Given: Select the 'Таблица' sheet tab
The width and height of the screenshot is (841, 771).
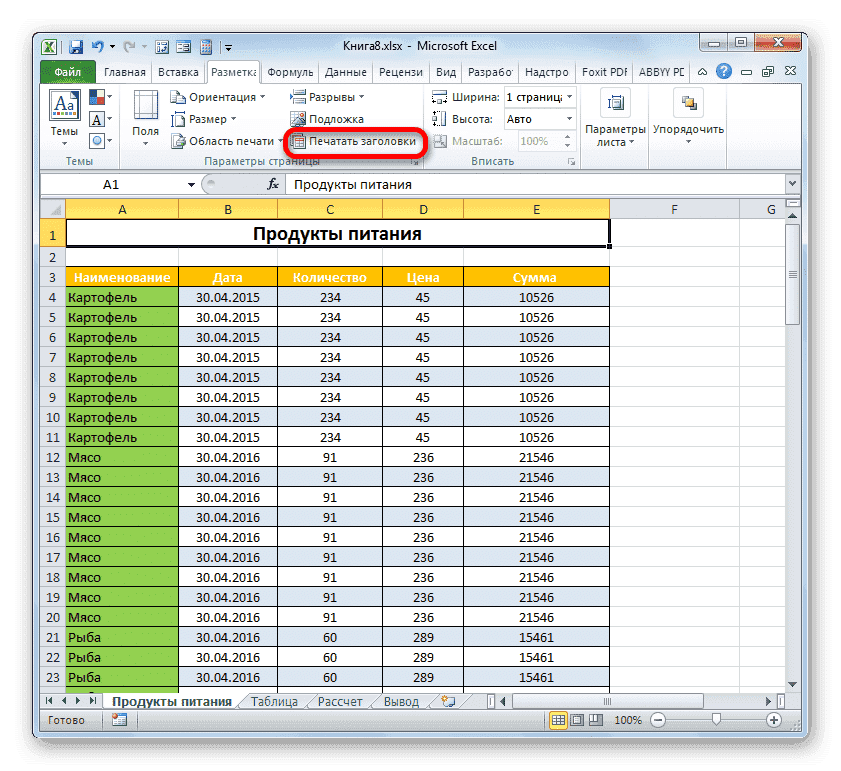Looking at the screenshot, I should coord(273,701).
